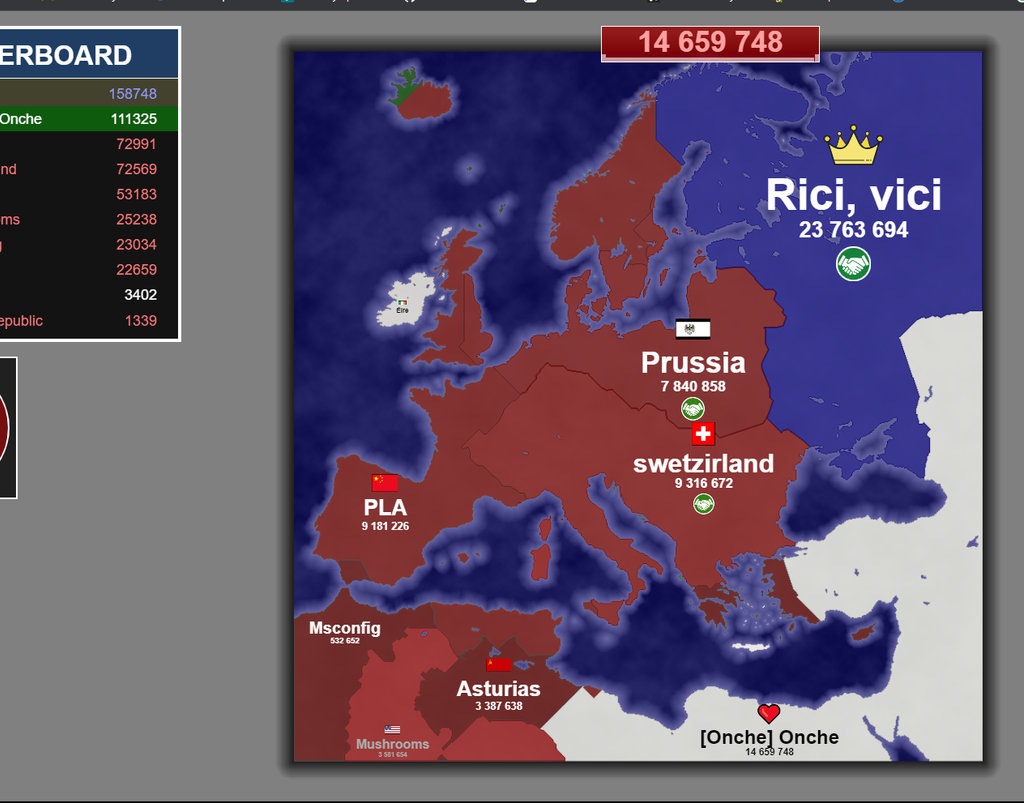Click the red heart above [Onche] Onche

pos(768,713)
